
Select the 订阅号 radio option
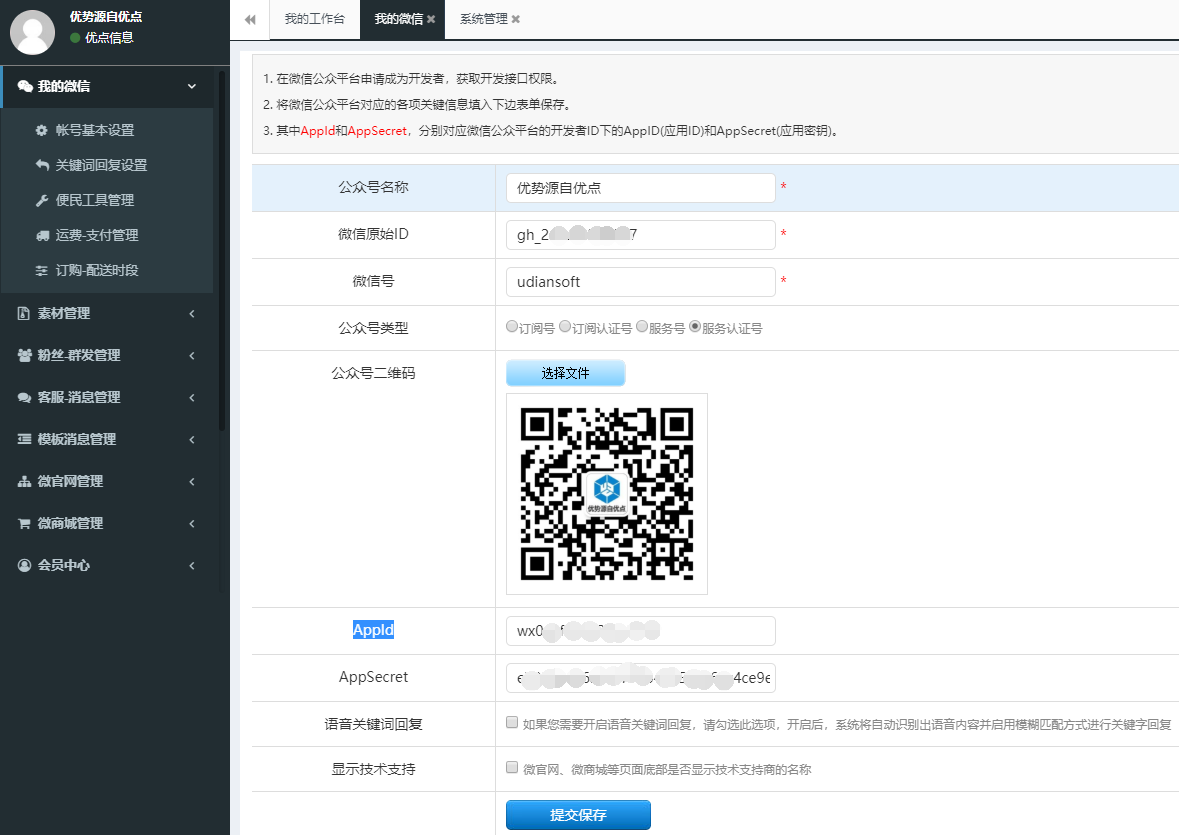pos(512,326)
